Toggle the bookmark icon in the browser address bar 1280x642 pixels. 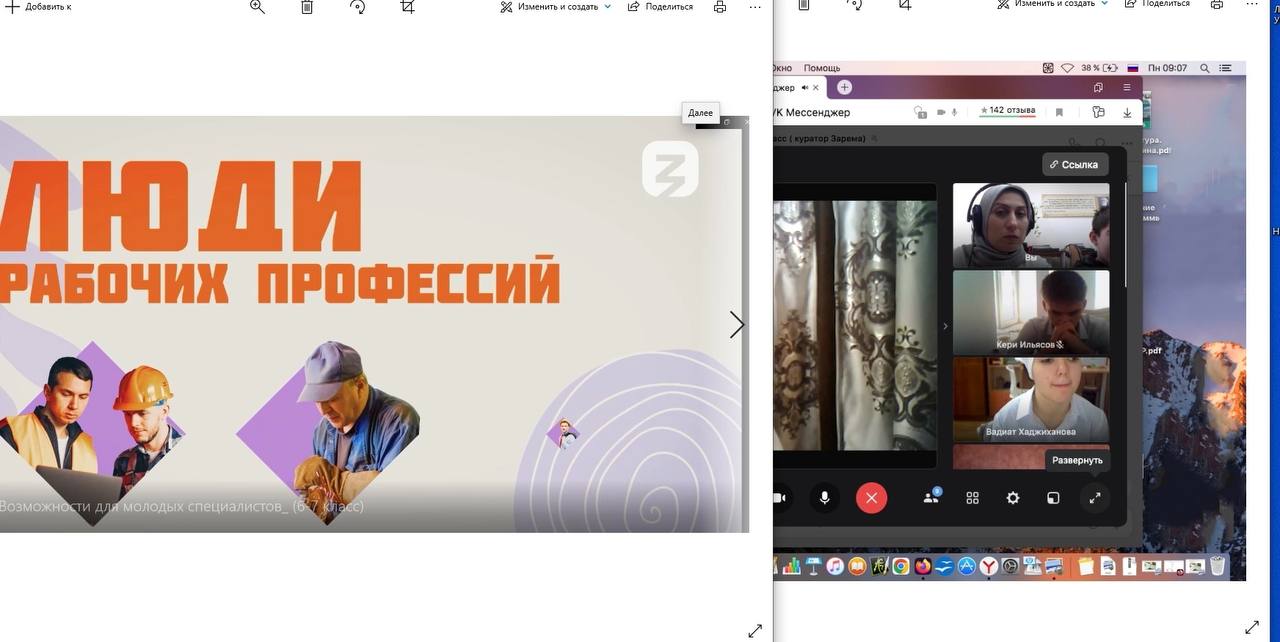(x=1059, y=113)
